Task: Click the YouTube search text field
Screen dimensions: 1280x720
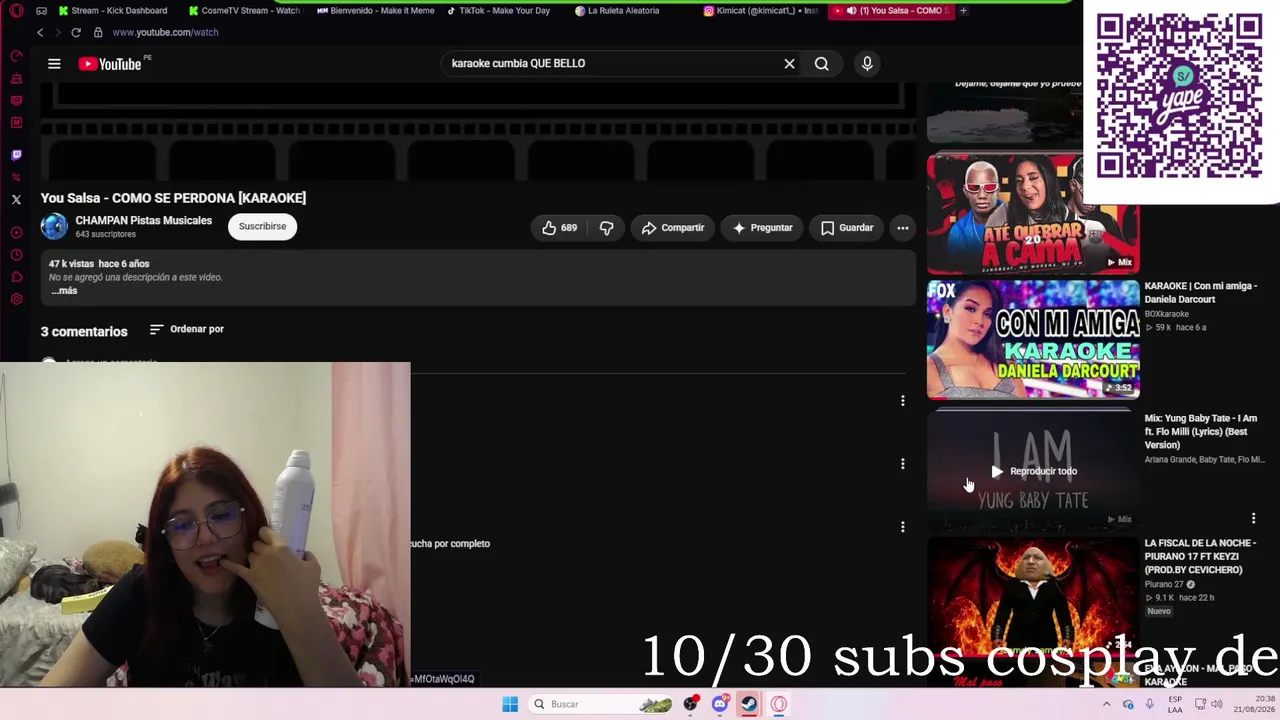Action: pos(612,64)
